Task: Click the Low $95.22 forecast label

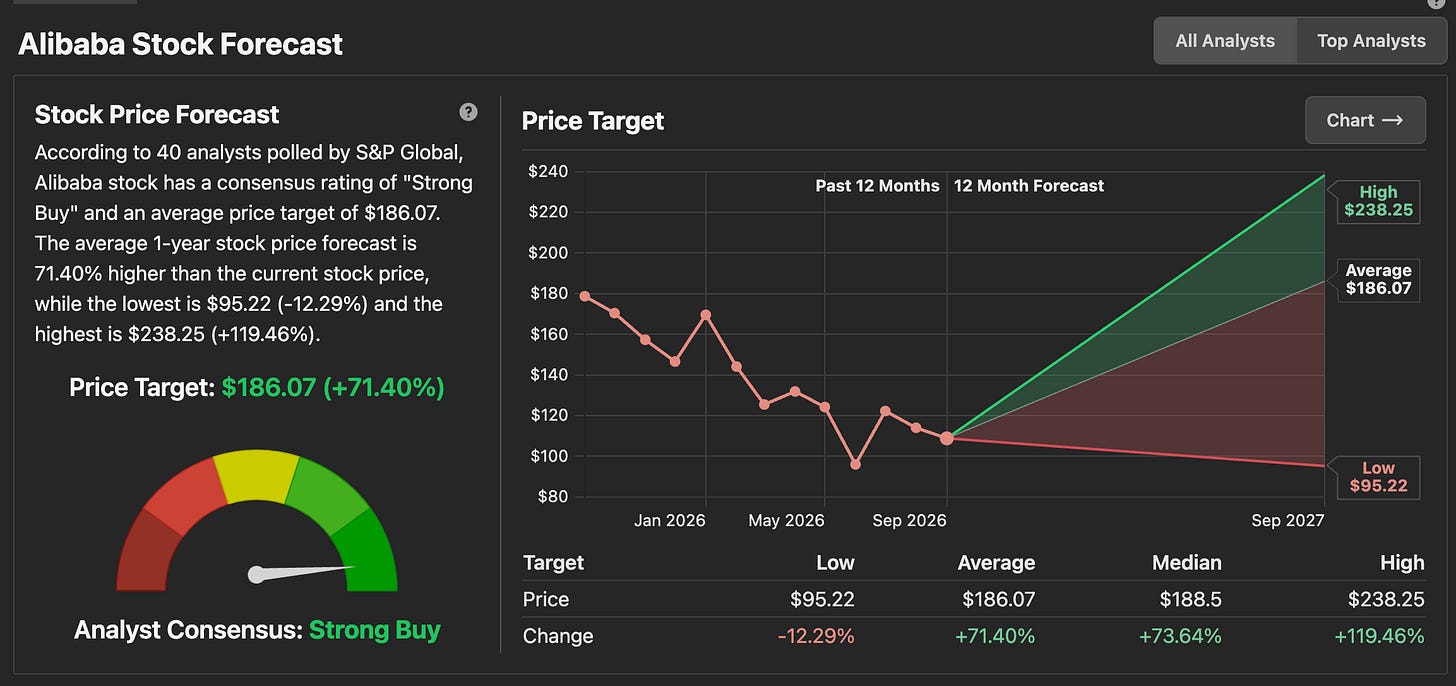Action: click(x=1378, y=477)
